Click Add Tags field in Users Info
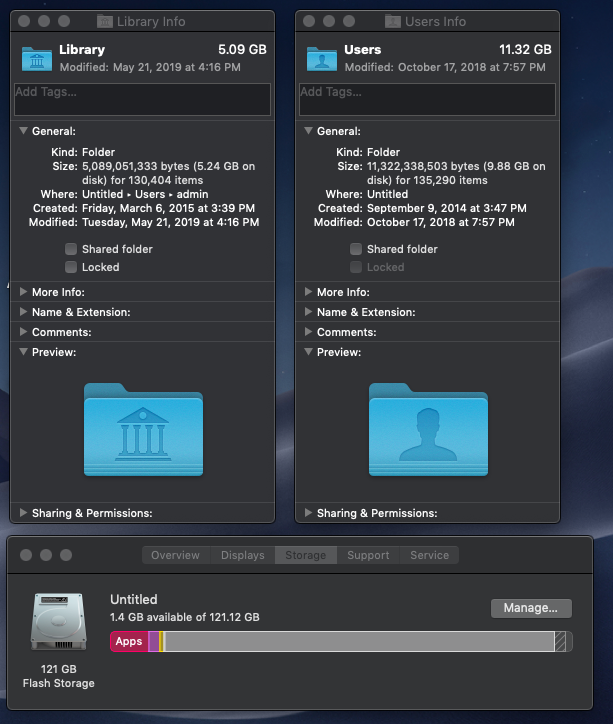This screenshot has width=613, height=724. click(x=427, y=99)
